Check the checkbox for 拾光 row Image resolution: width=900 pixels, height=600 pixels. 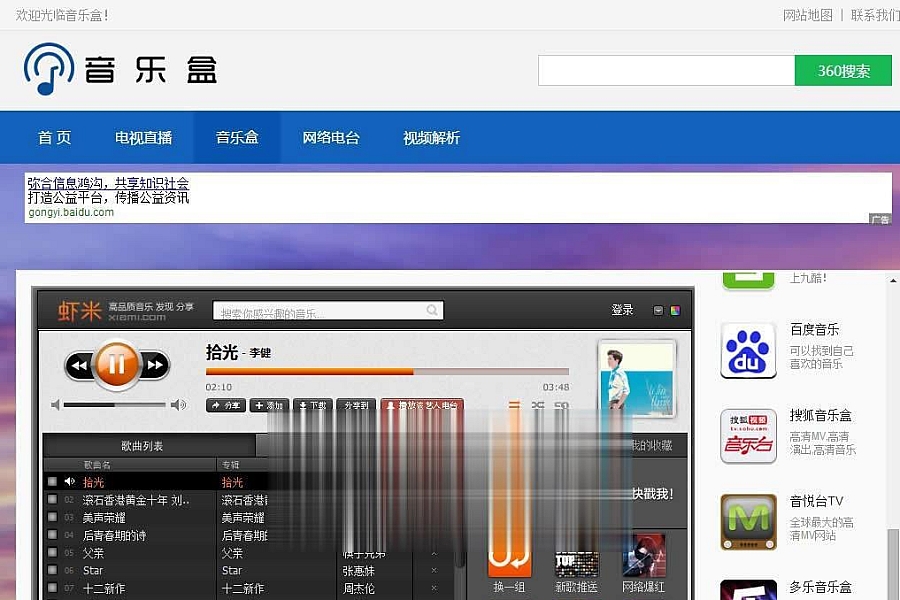click(52, 481)
